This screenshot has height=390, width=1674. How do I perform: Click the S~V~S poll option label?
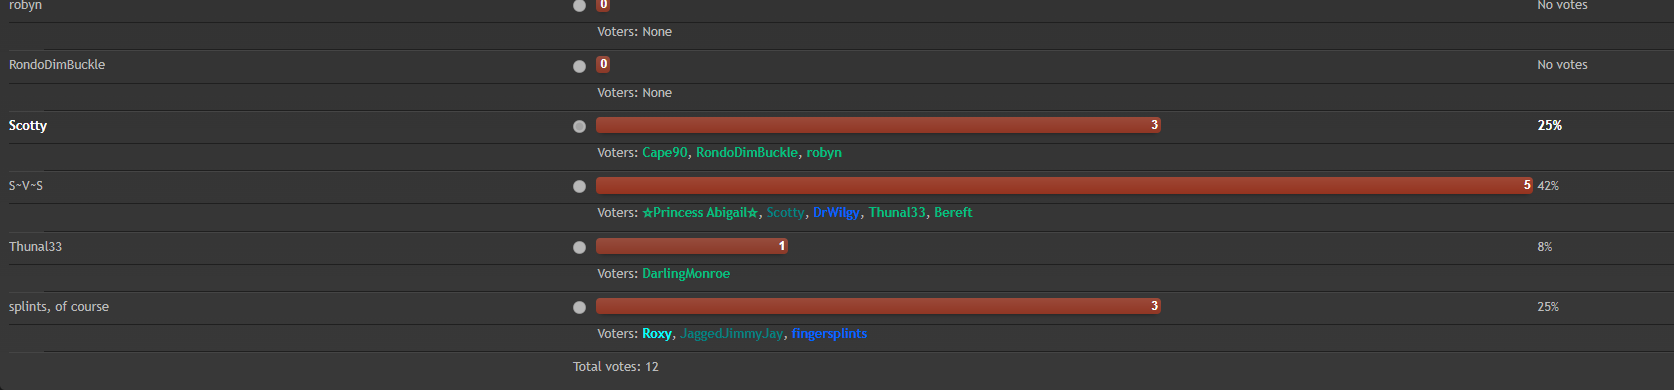(26, 186)
